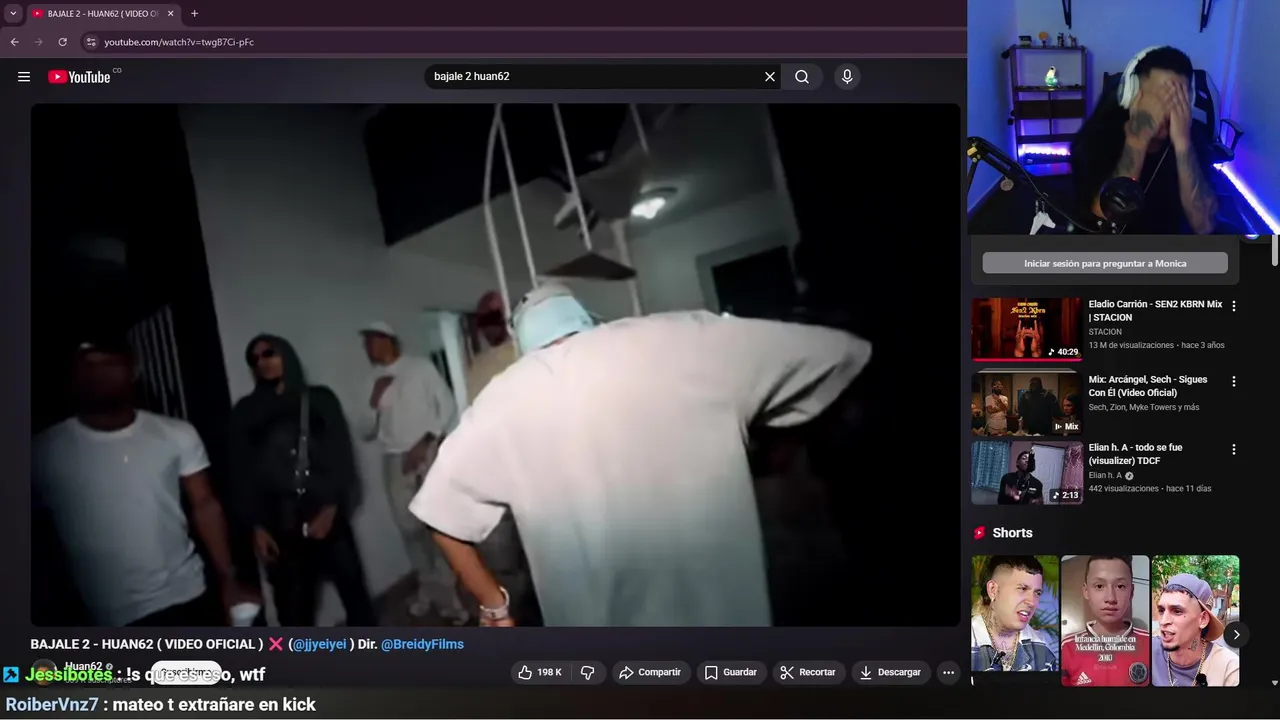Image resolution: width=1280 pixels, height=720 pixels.
Task: Click the video player to pause playback
Action: tap(495, 365)
